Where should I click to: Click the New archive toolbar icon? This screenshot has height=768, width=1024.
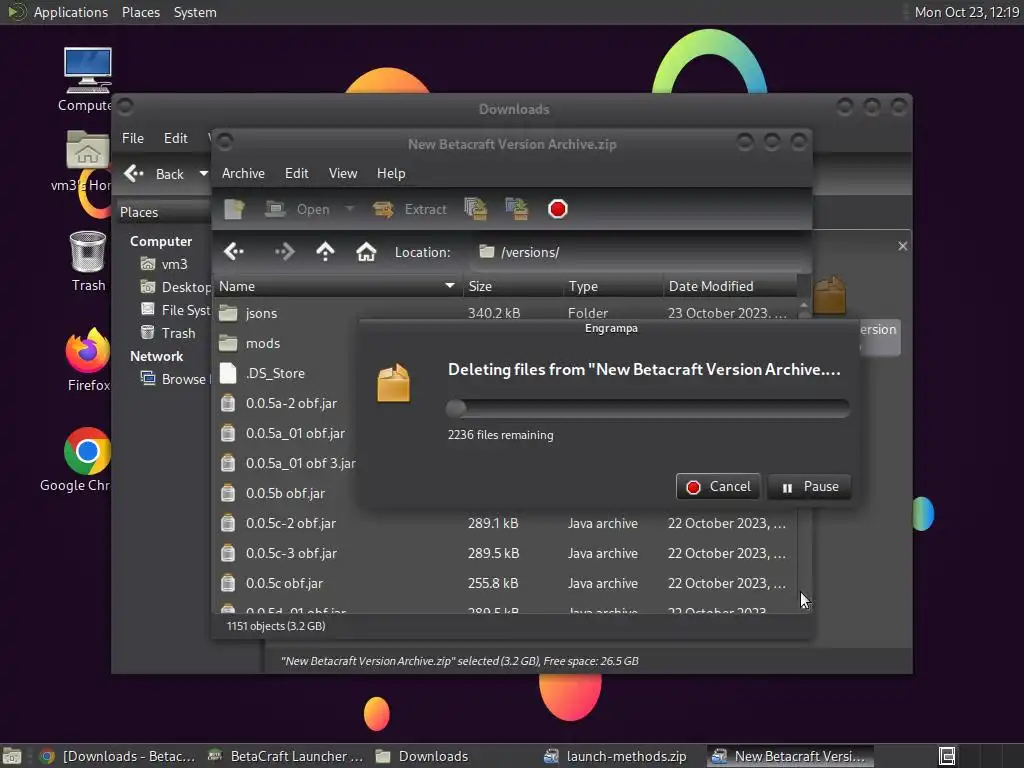coord(234,209)
